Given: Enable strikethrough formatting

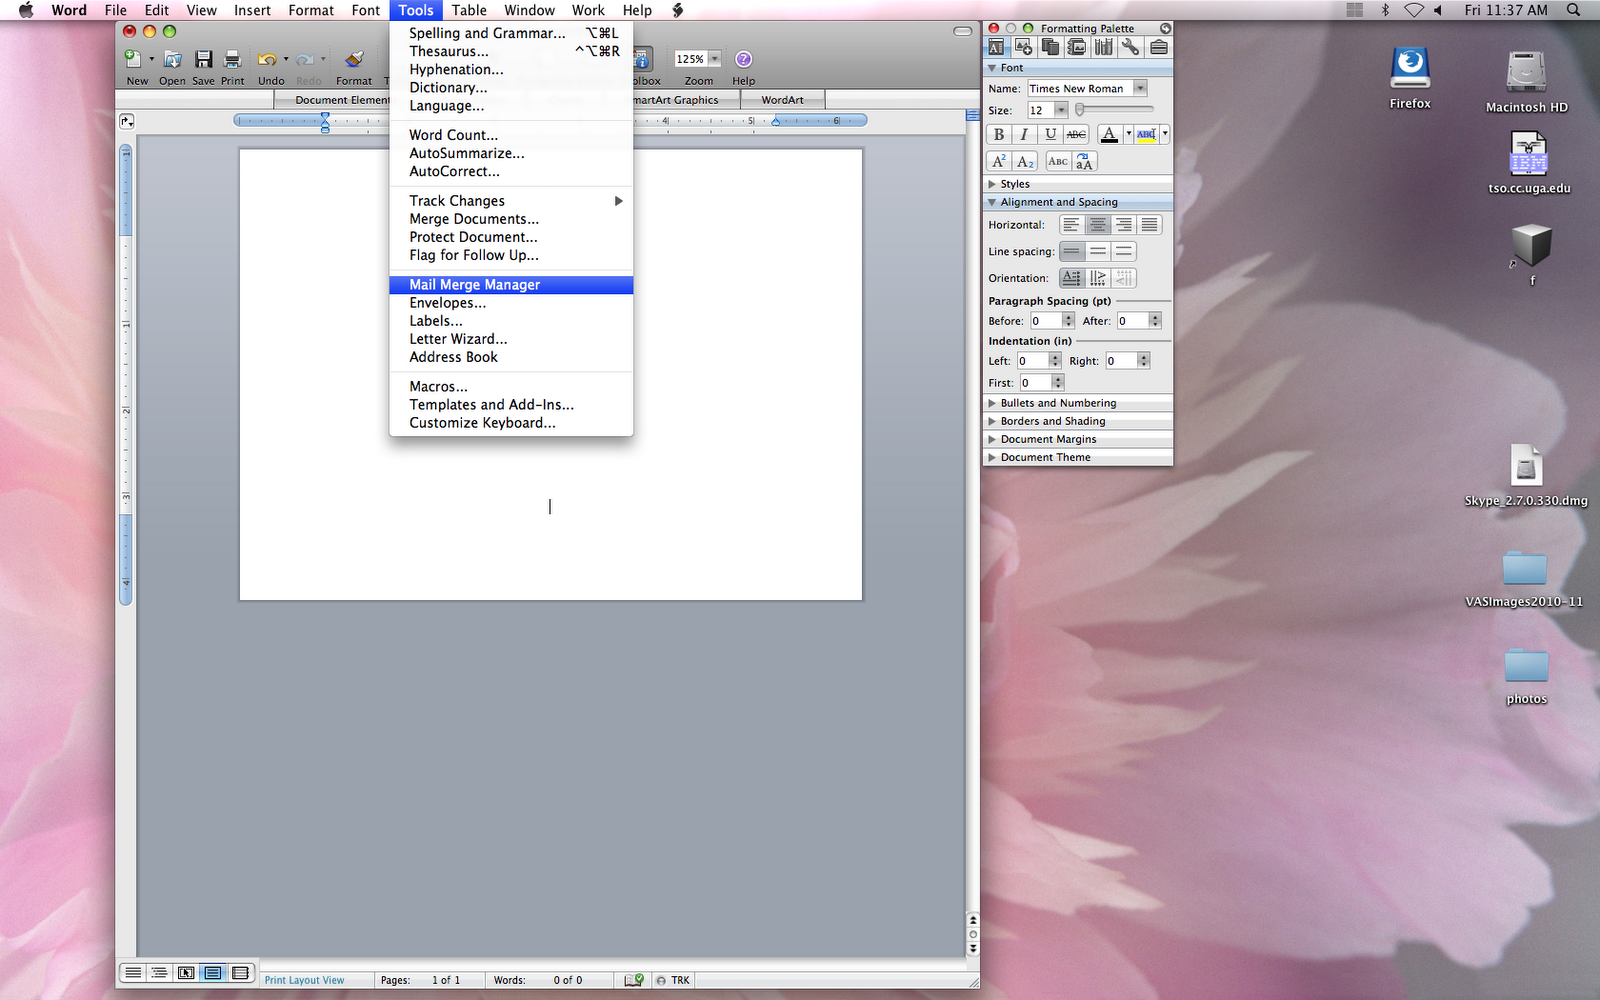Looking at the screenshot, I should point(1077,134).
